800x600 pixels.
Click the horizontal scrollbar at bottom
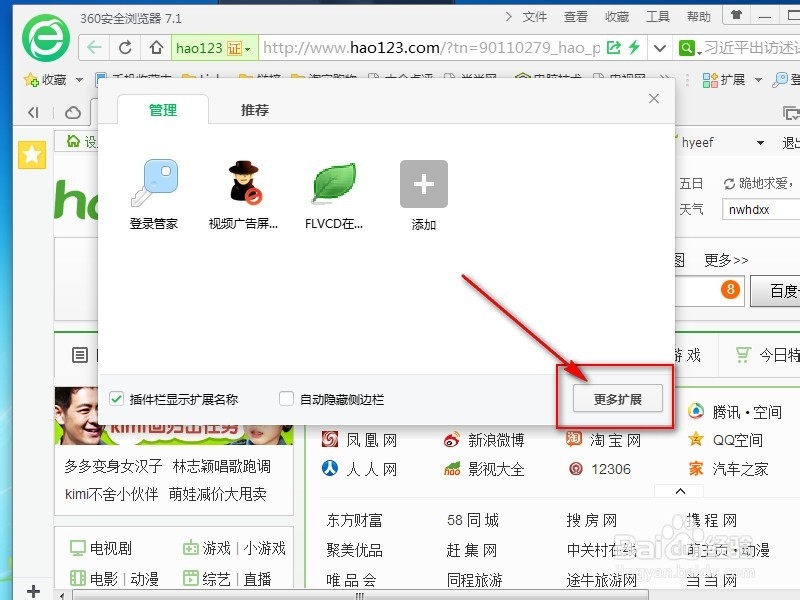coord(361,595)
